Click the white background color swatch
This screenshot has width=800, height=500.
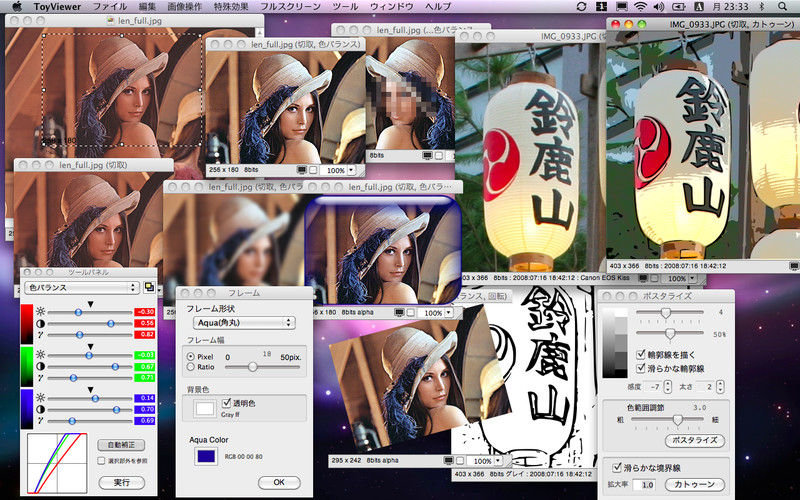205,409
